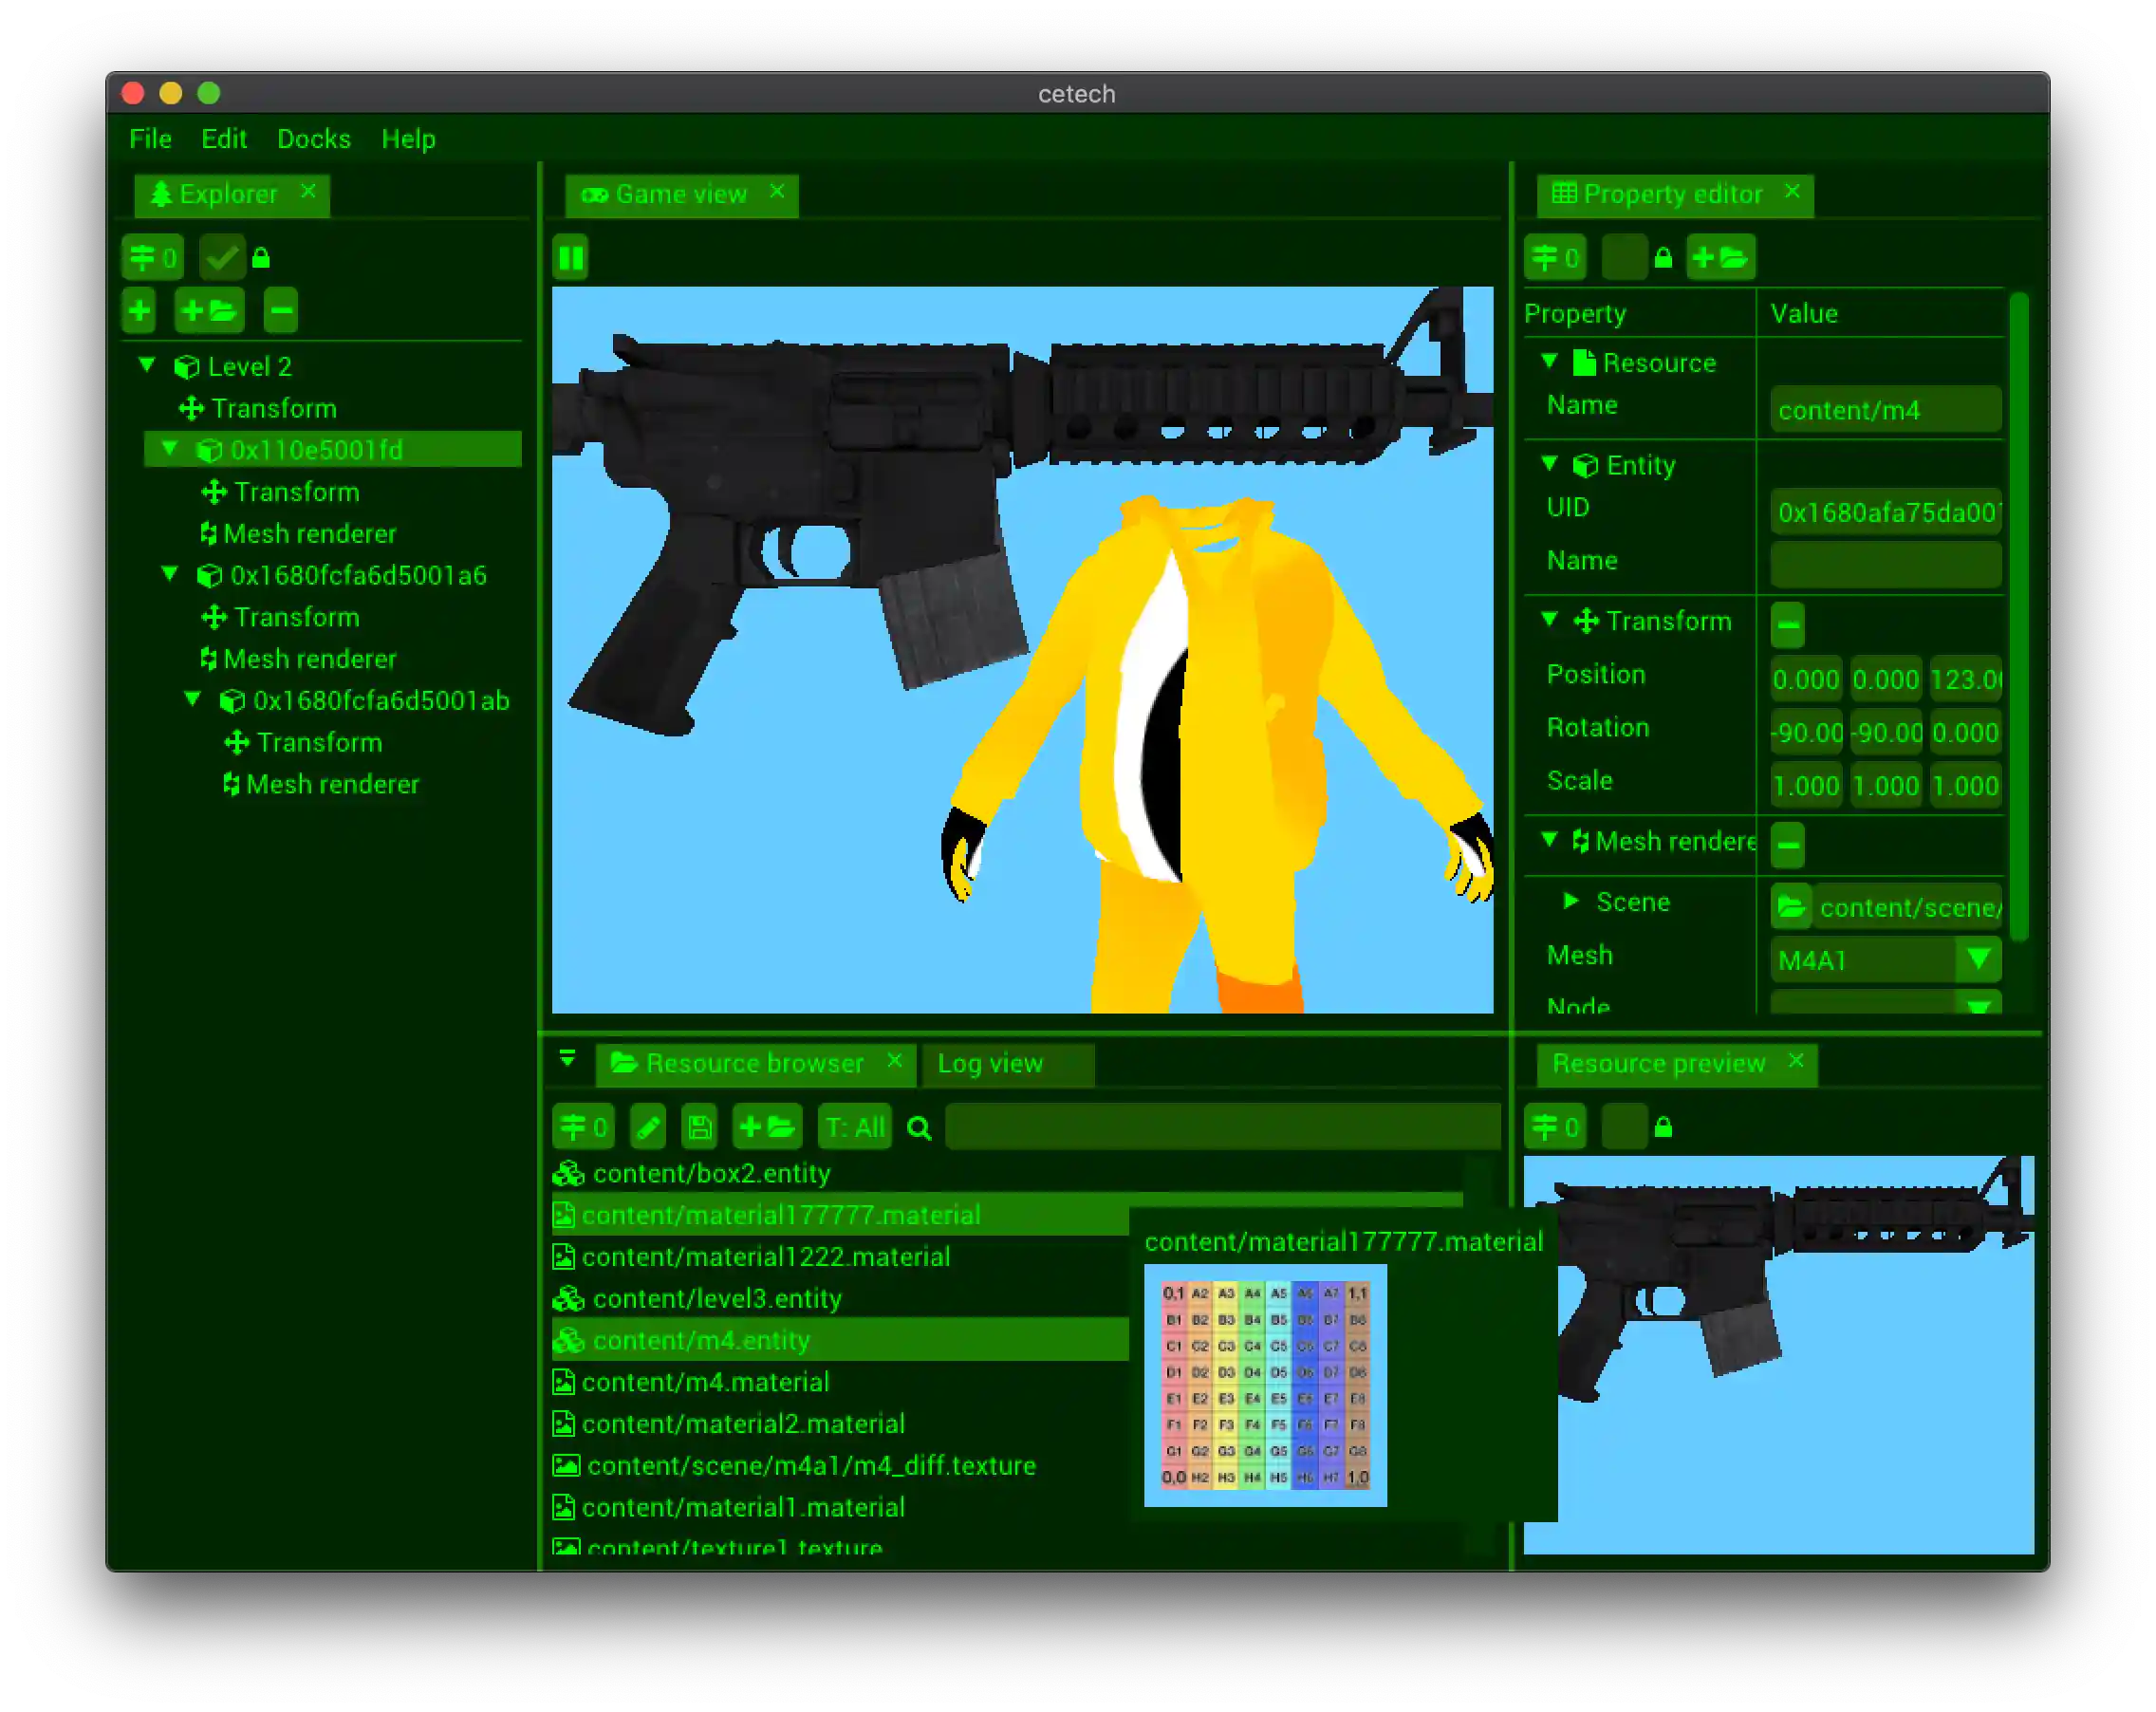2156x1712 pixels.
Task: Click the add-from-folder icon in Explorer toolbar
Action: point(209,310)
